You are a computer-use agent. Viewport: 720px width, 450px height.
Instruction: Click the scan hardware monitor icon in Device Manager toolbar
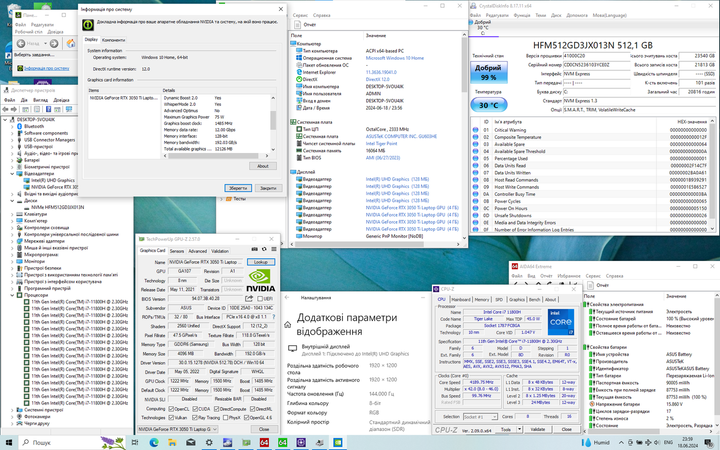coord(69,109)
